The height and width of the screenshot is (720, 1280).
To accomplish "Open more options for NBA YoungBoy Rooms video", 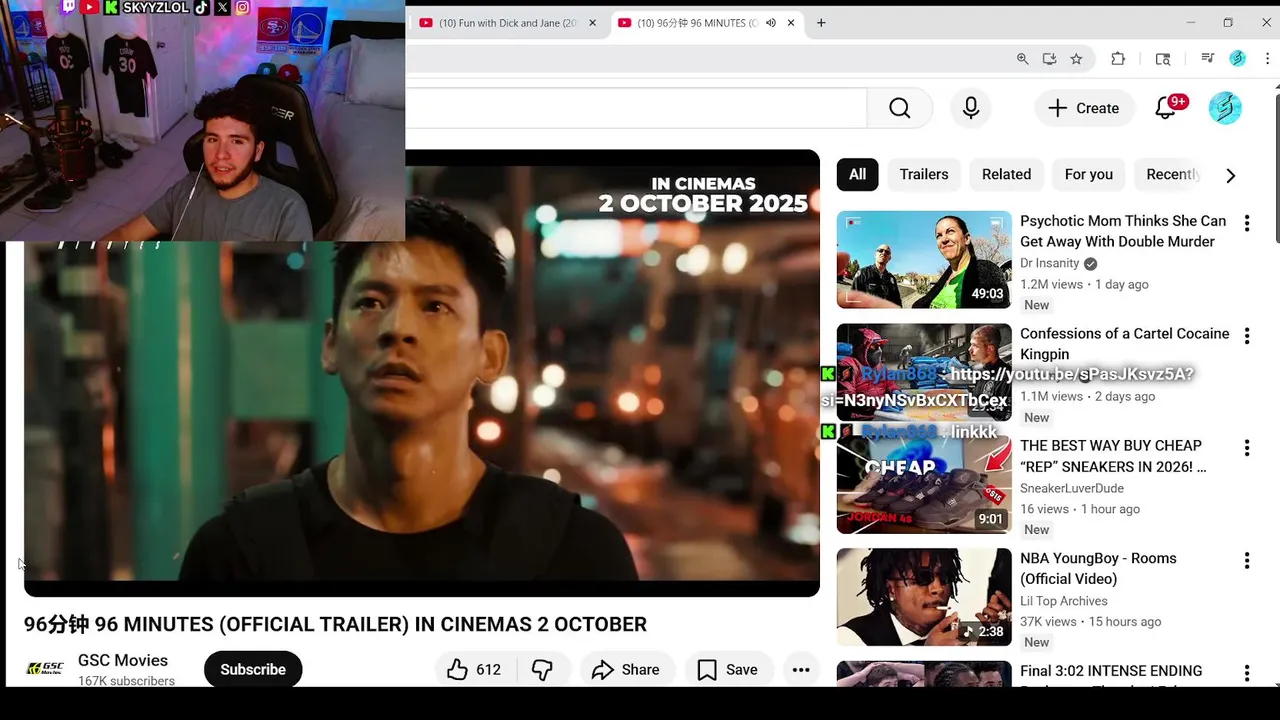I will (1247, 561).
